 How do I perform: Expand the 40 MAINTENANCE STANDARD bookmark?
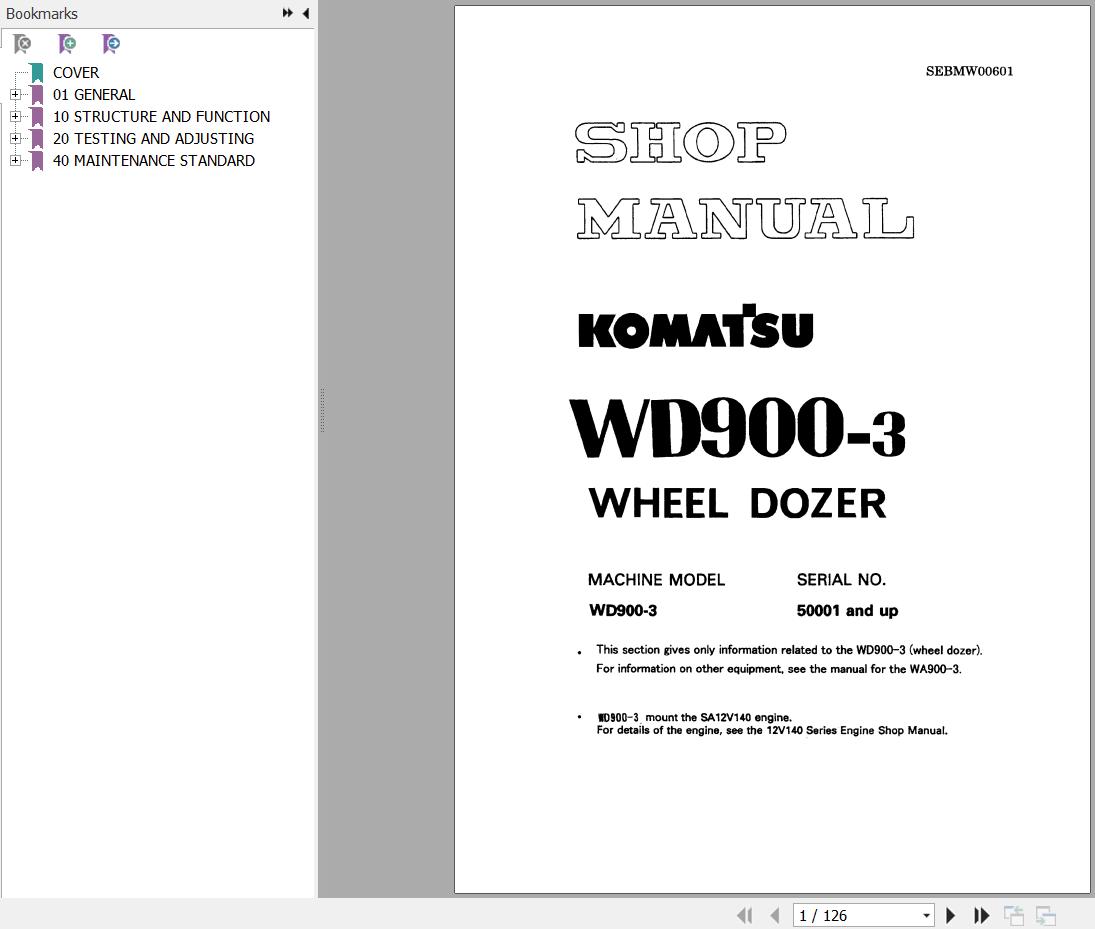15,161
